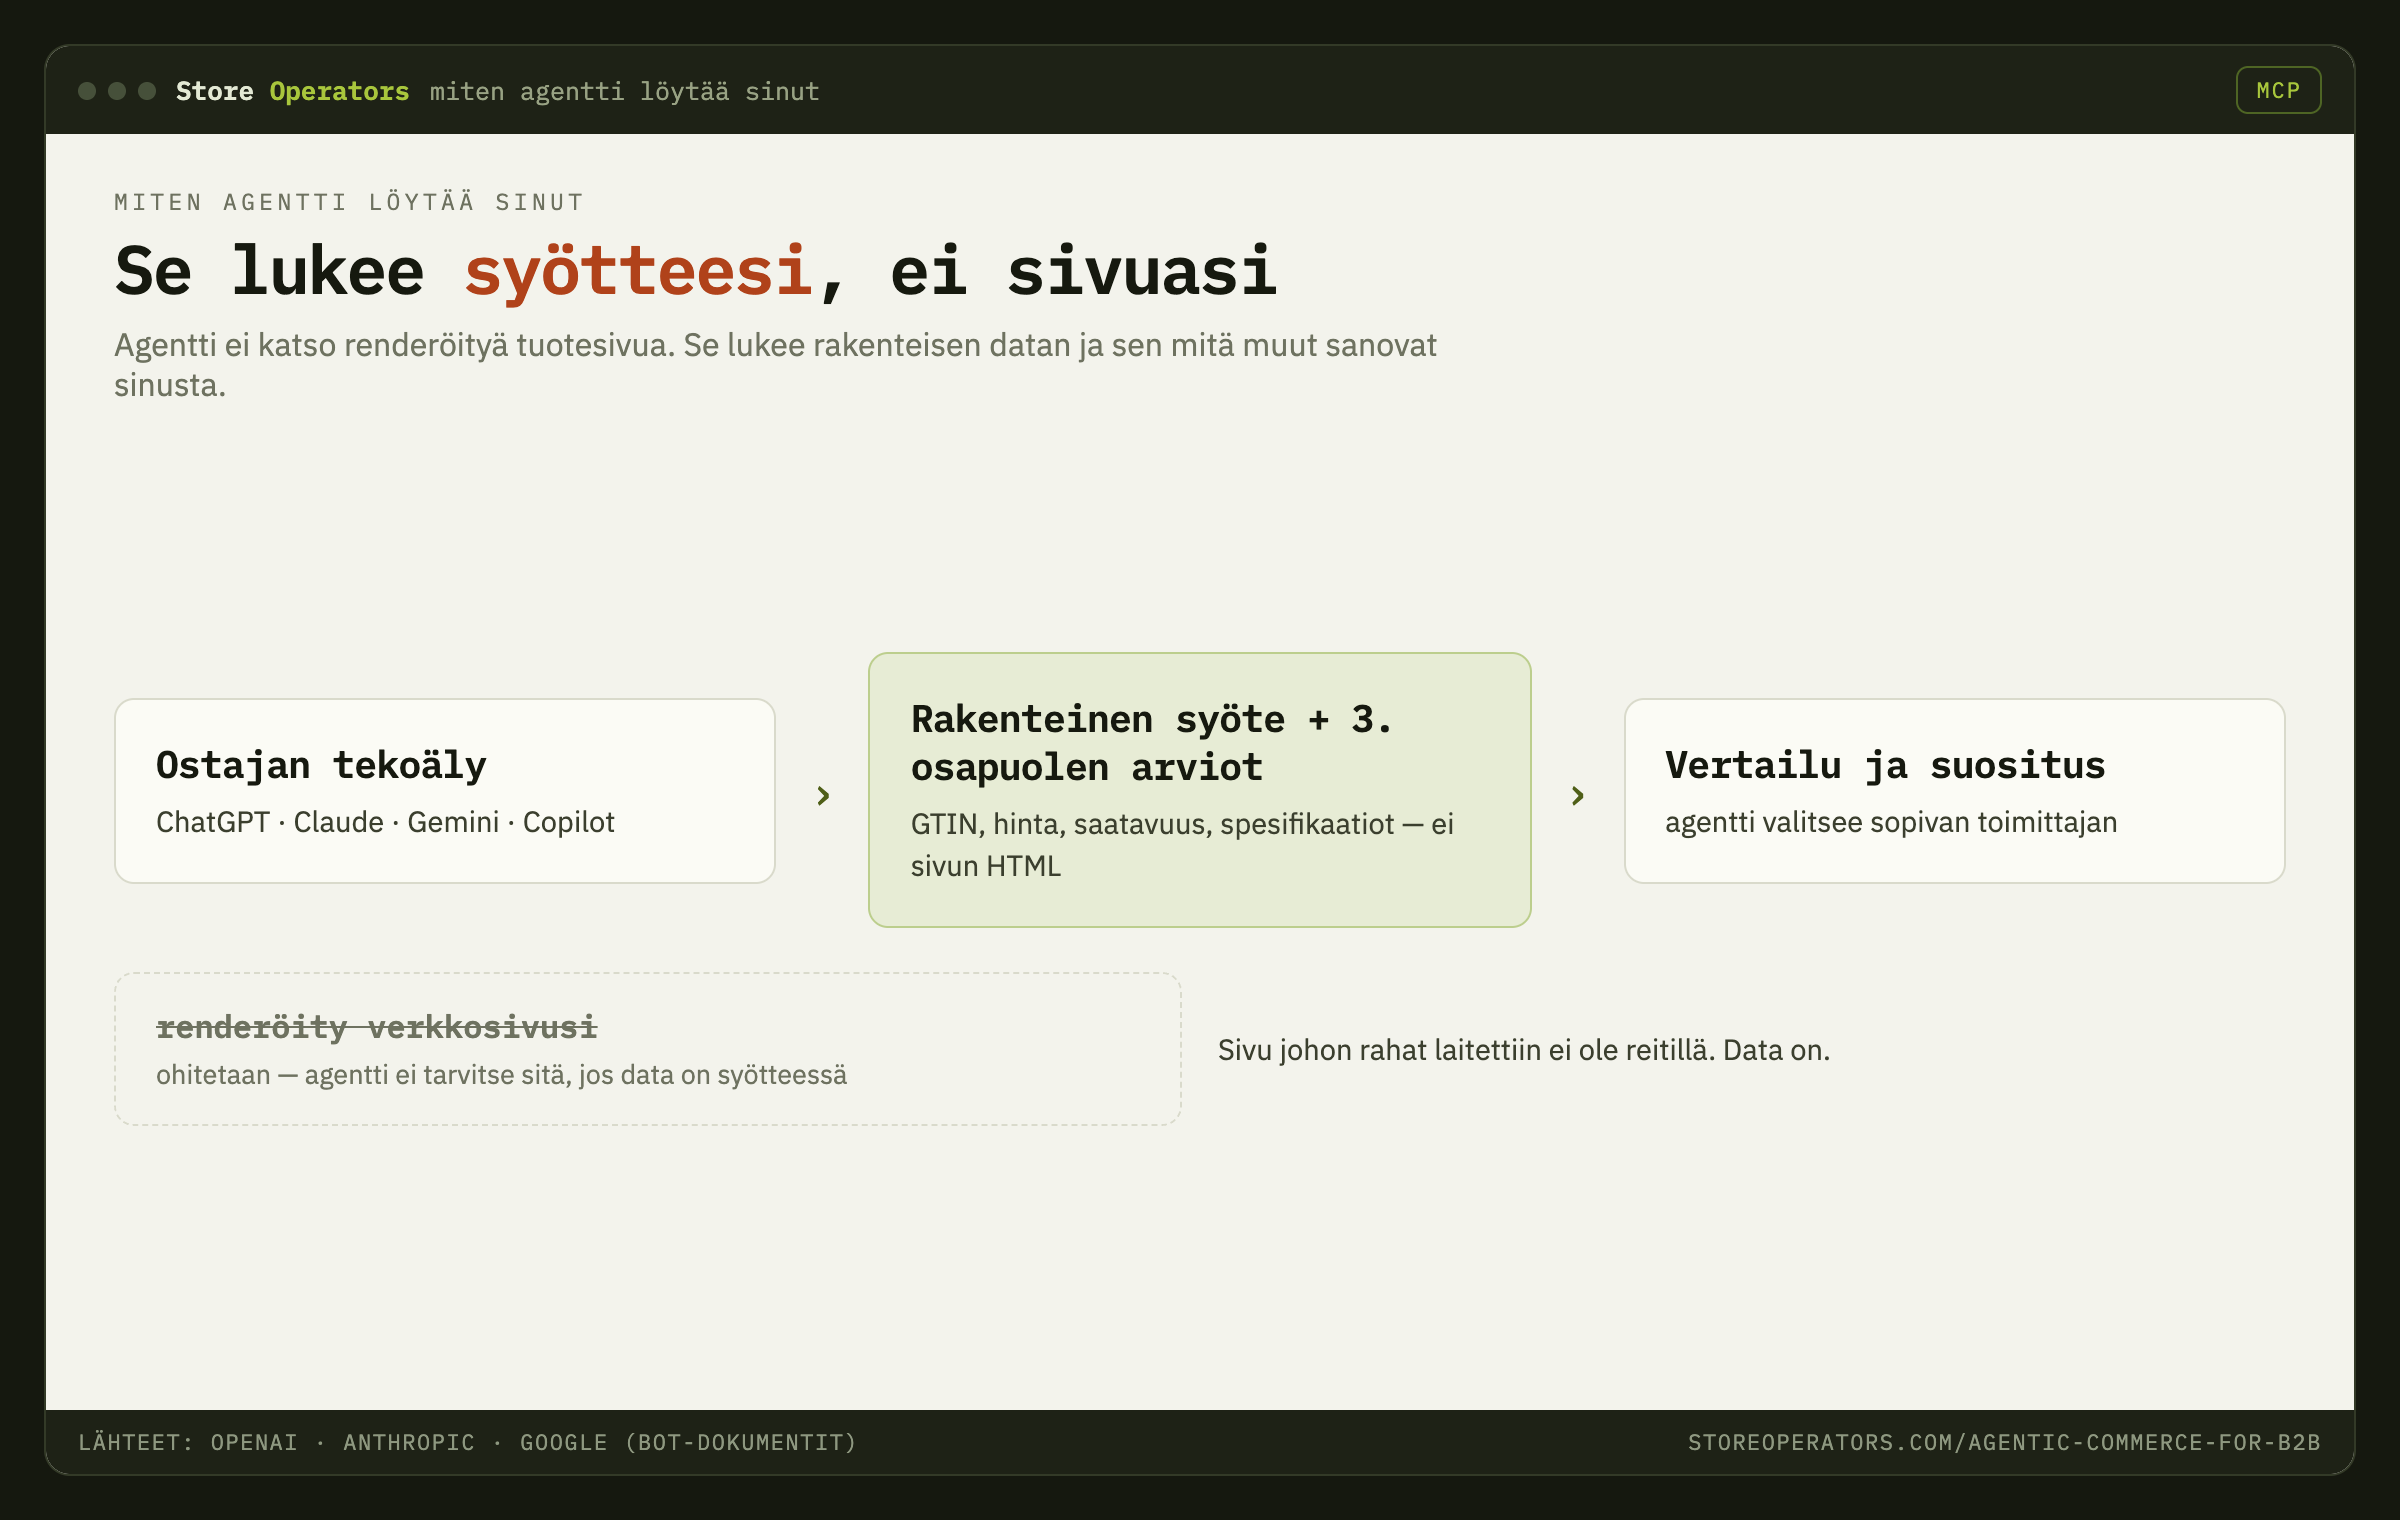
Task: Open storeoperators.com/agentic-commerce-for-b2b footer link
Action: click(2004, 1442)
